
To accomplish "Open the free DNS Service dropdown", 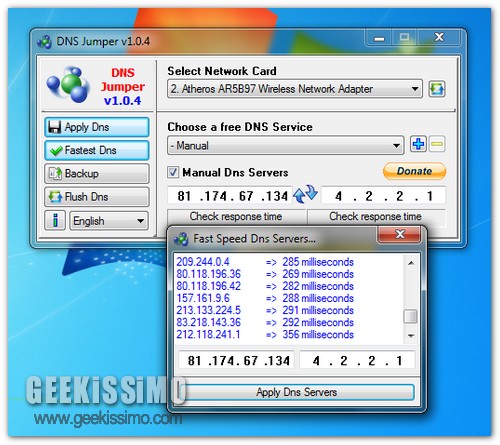I will 285,145.
